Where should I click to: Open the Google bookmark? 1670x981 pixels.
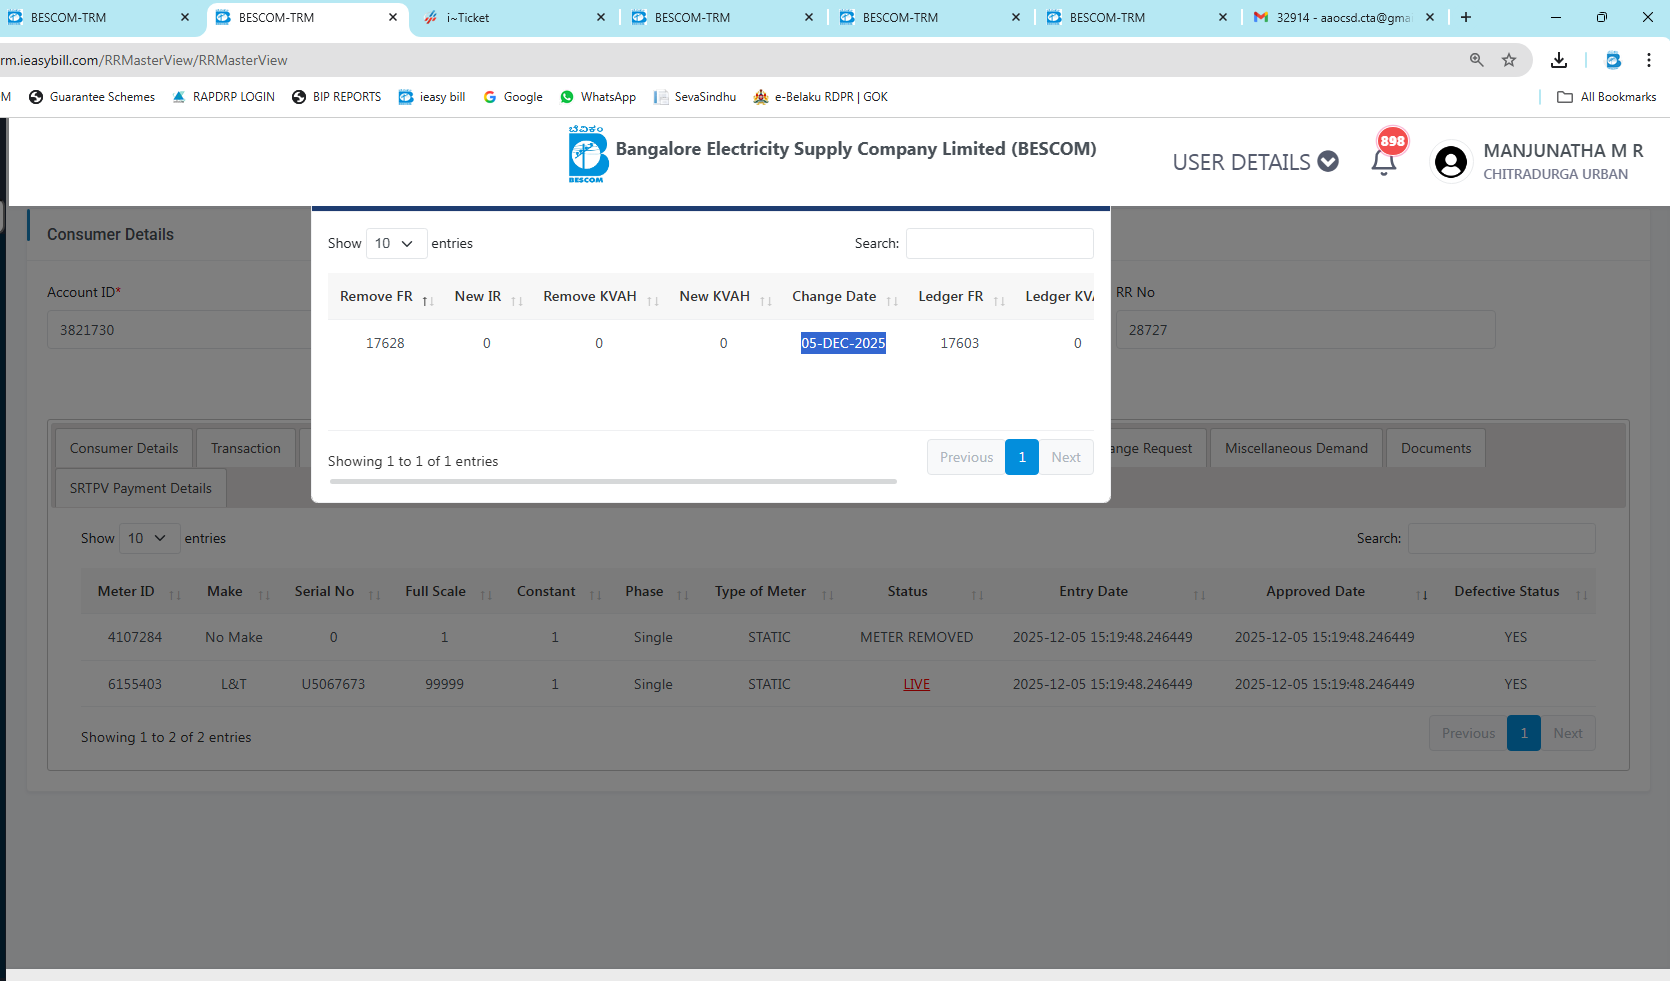513,97
